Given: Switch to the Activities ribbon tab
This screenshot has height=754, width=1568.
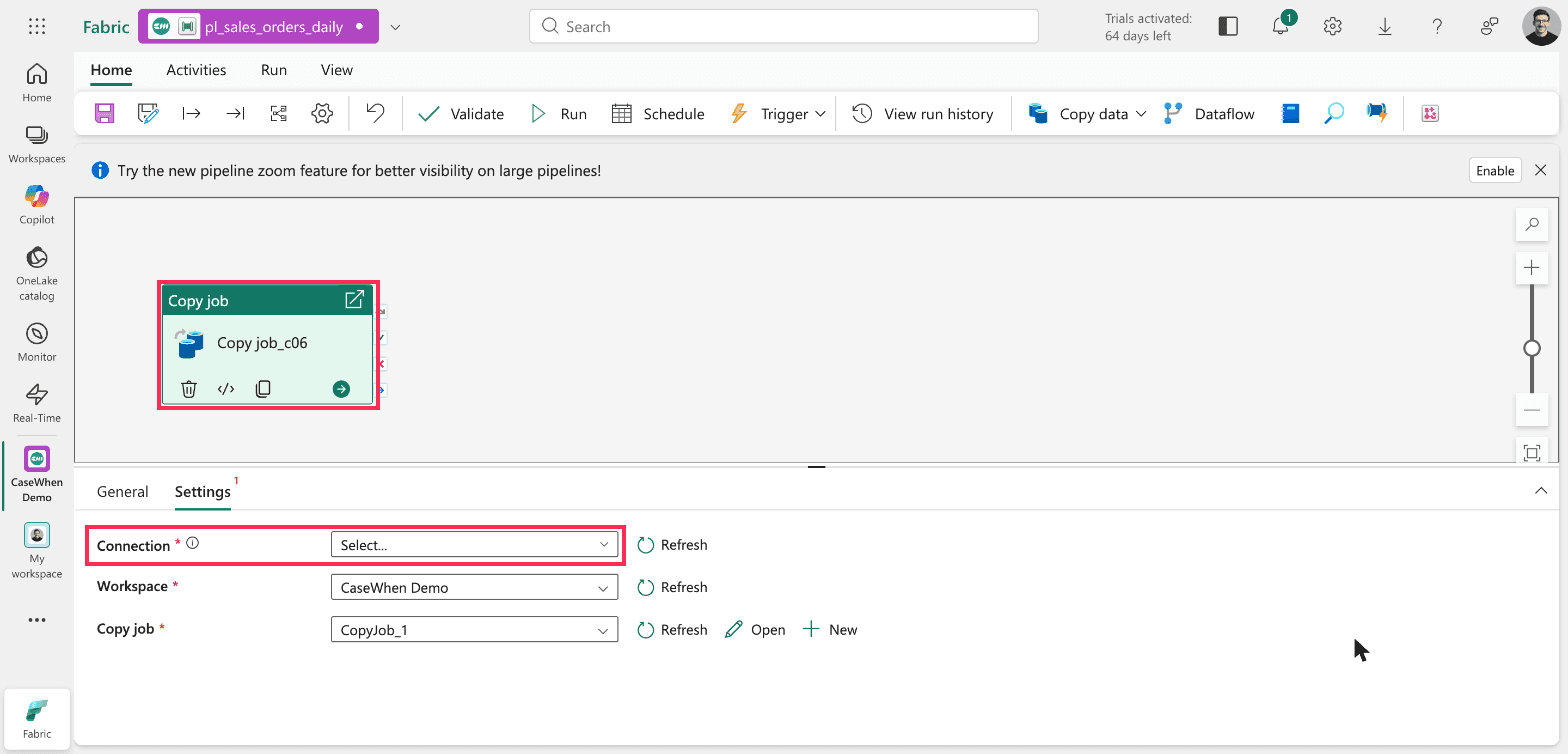Looking at the screenshot, I should pos(196,70).
